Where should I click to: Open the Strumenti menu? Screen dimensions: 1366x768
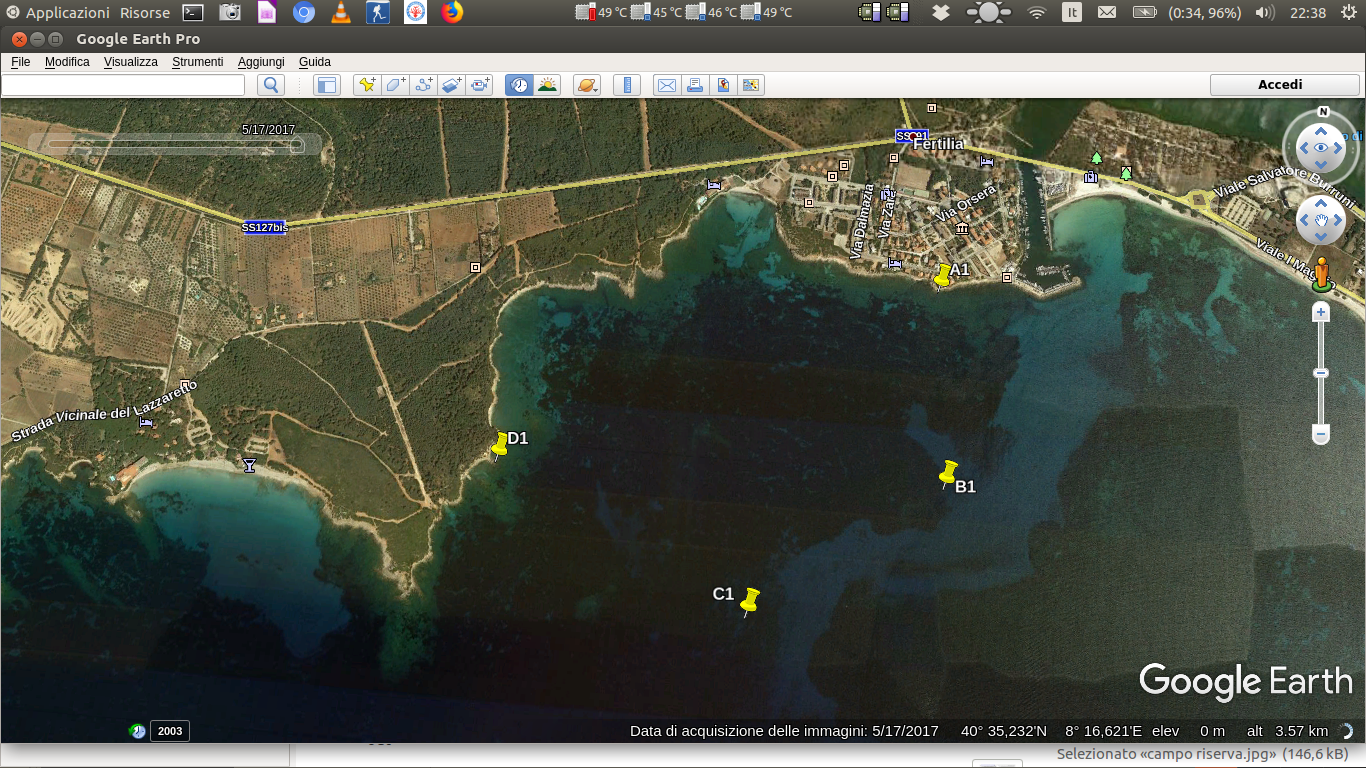click(x=197, y=62)
